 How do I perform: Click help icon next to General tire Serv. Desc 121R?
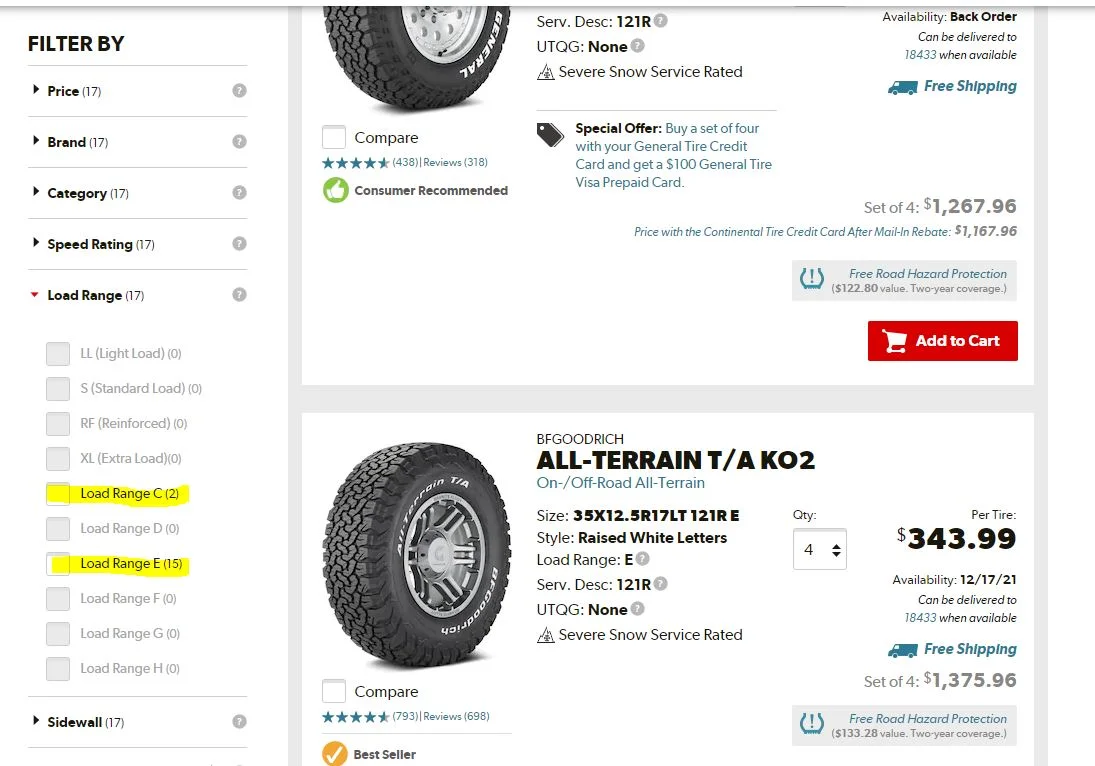pyautogui.click(x=661, y=21)
